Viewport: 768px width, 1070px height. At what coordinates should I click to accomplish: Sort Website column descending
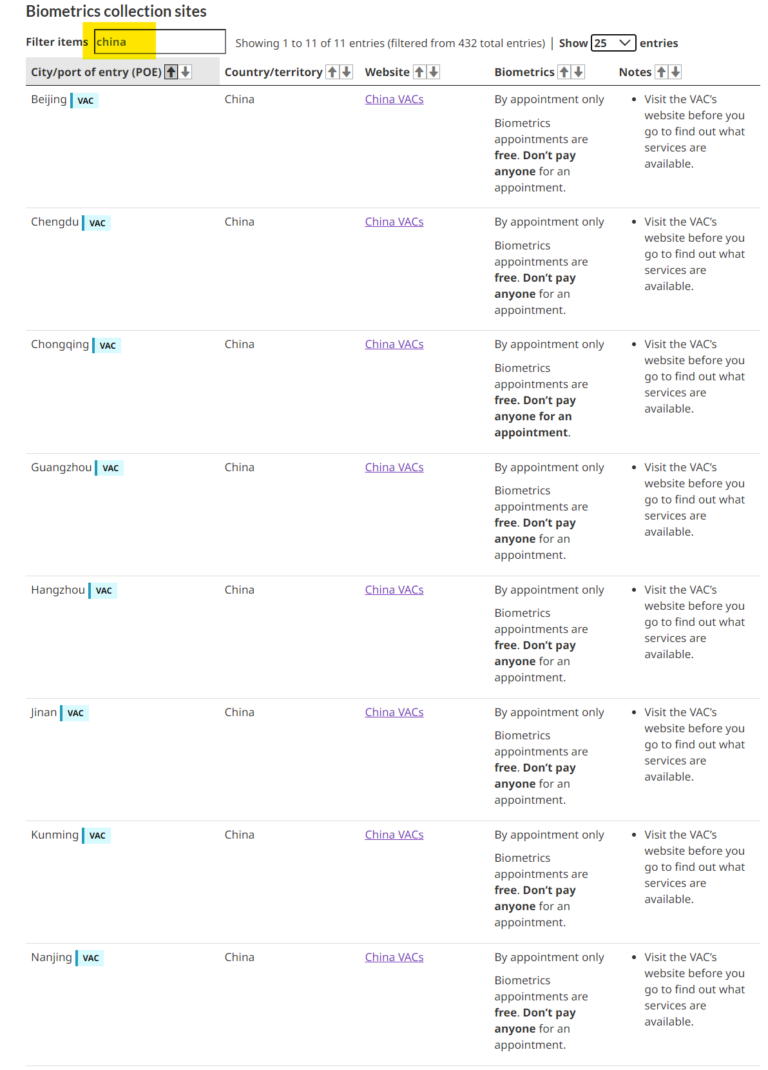pos(433,72)
